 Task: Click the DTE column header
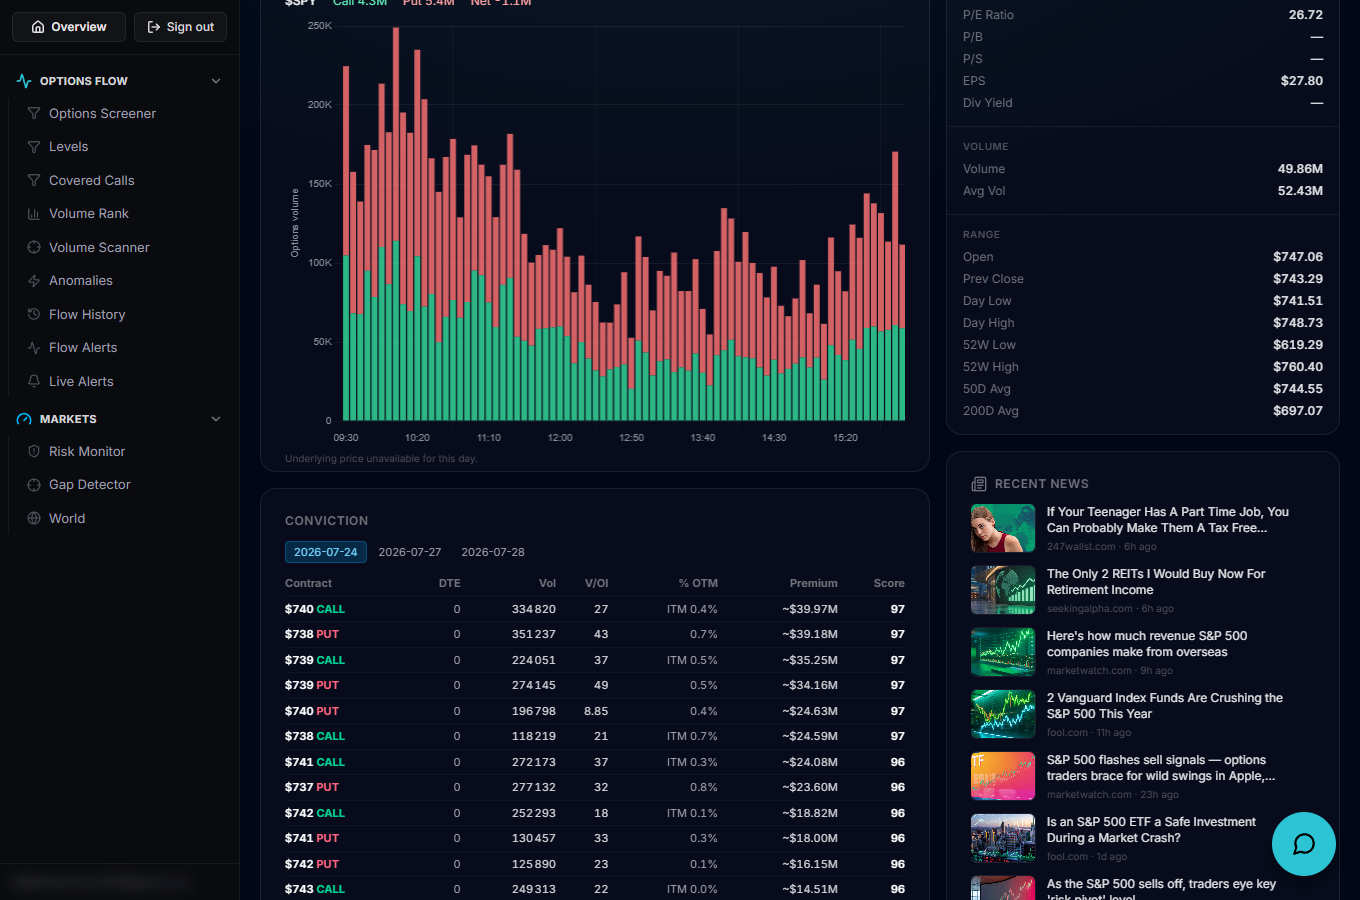tap(450, 584)
